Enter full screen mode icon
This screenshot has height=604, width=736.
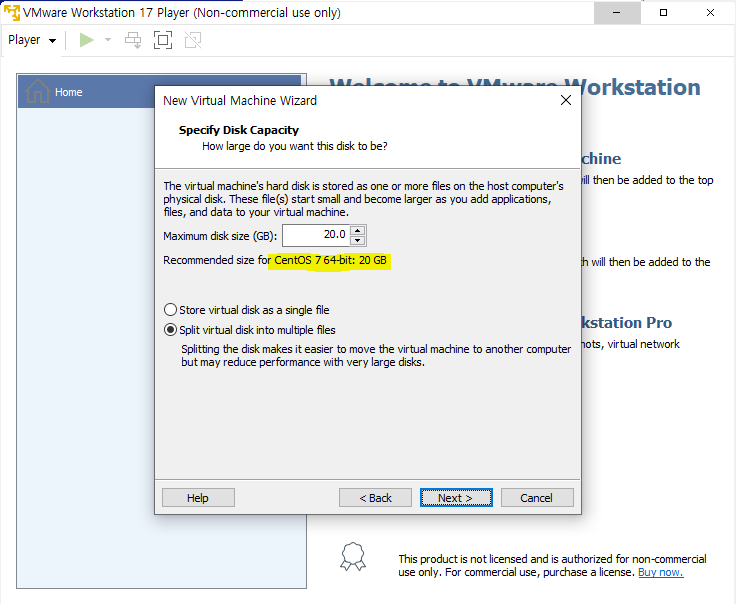(x=163, y=40)
